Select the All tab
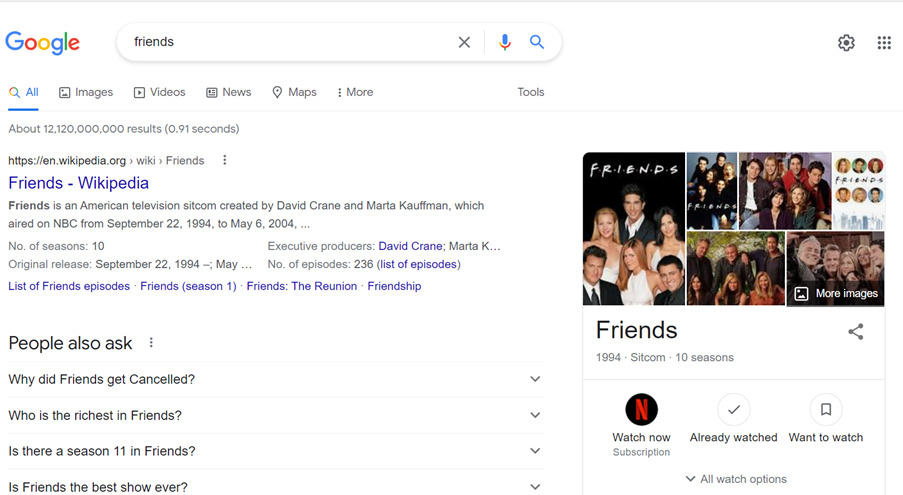Viewport: 903px width, 495px height. (x=24, y=92)
